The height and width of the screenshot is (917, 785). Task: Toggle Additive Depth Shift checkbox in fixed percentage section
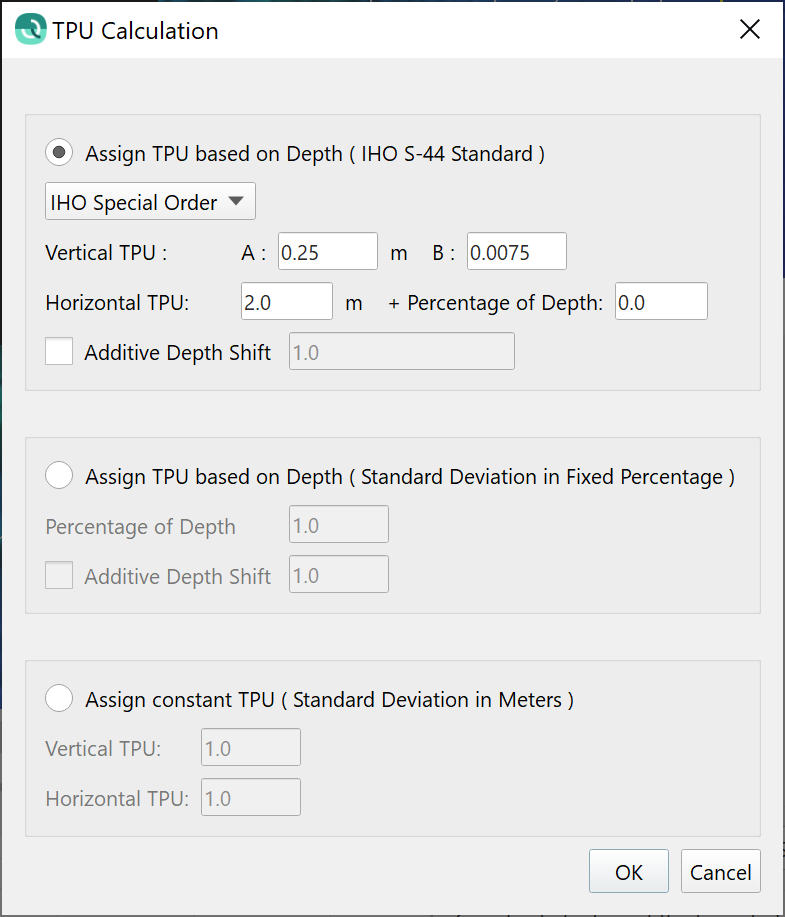click(60, 576)
